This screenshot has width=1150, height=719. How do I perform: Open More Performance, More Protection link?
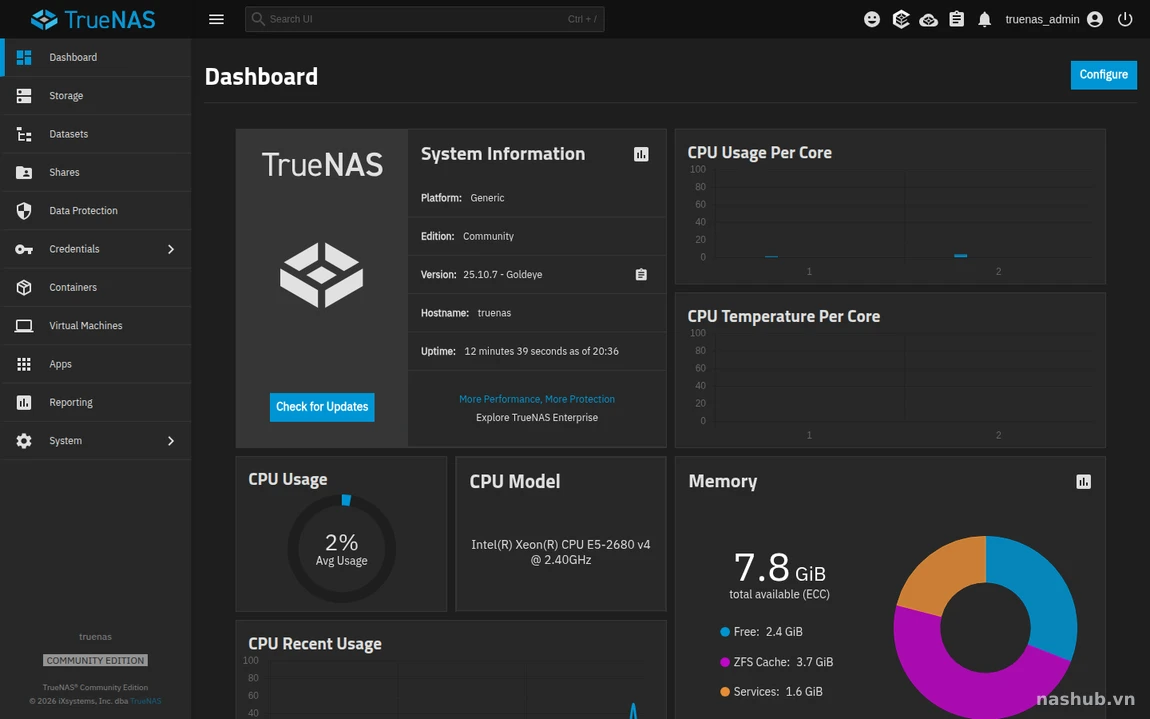point(537,399)
